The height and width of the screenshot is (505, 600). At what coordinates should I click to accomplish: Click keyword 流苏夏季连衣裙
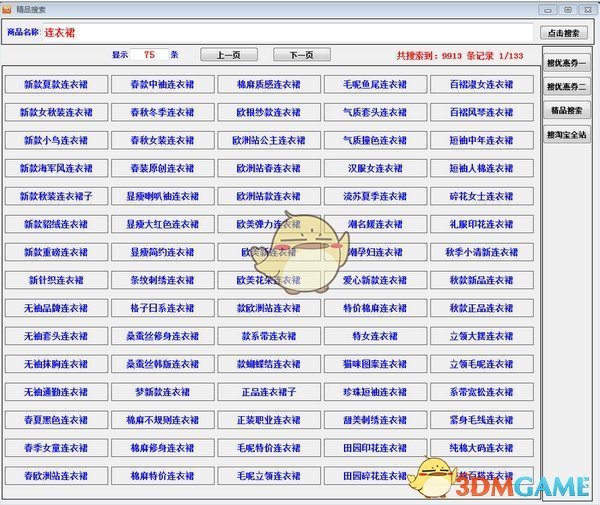[x=375, y=196]
